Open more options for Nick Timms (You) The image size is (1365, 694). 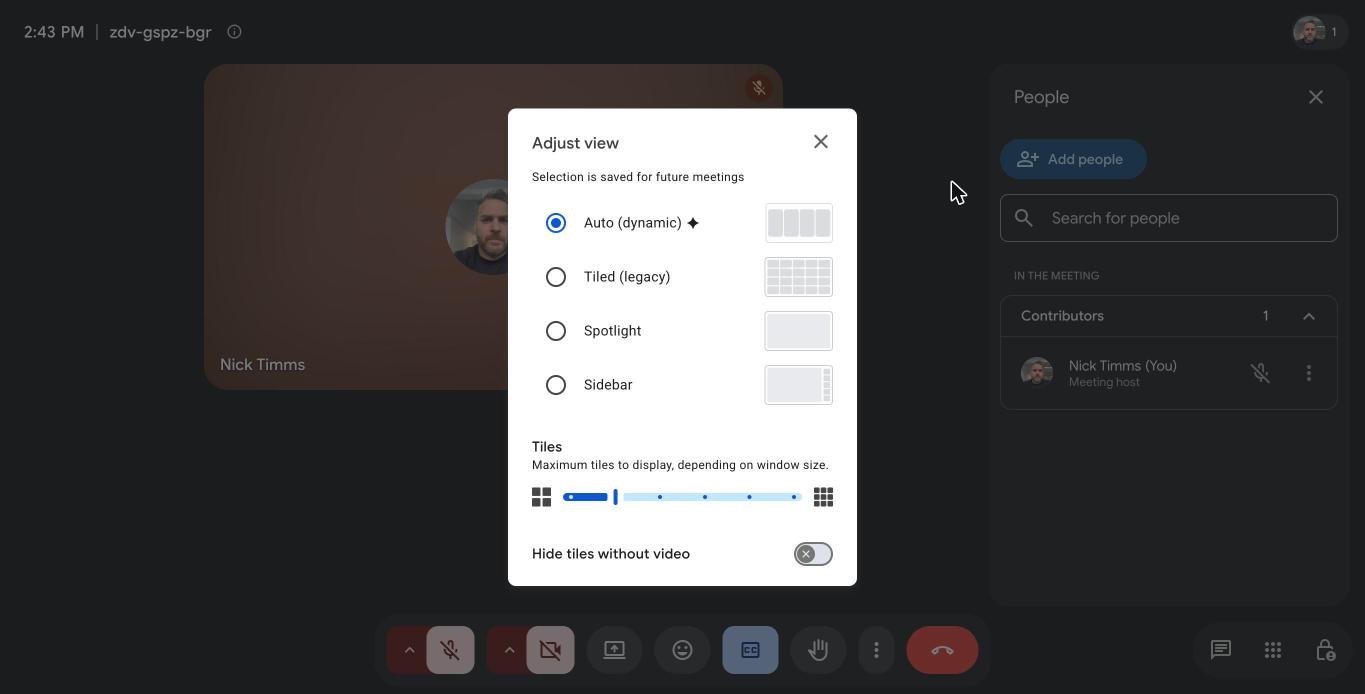click(1309, 373)
